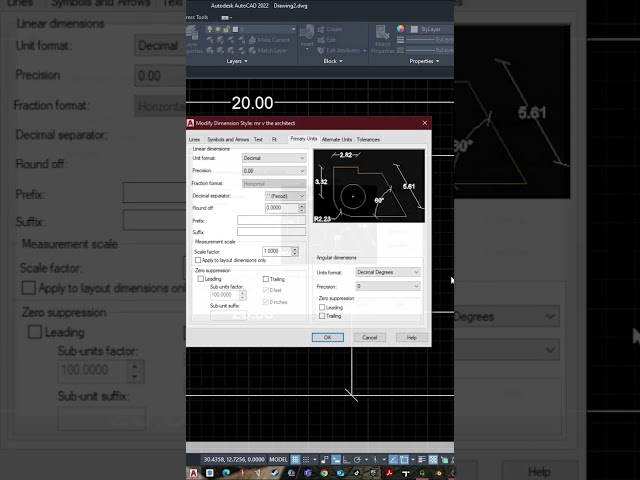Open Blender from the taskbar
The image size is (640, 480).
pos(438,473)
